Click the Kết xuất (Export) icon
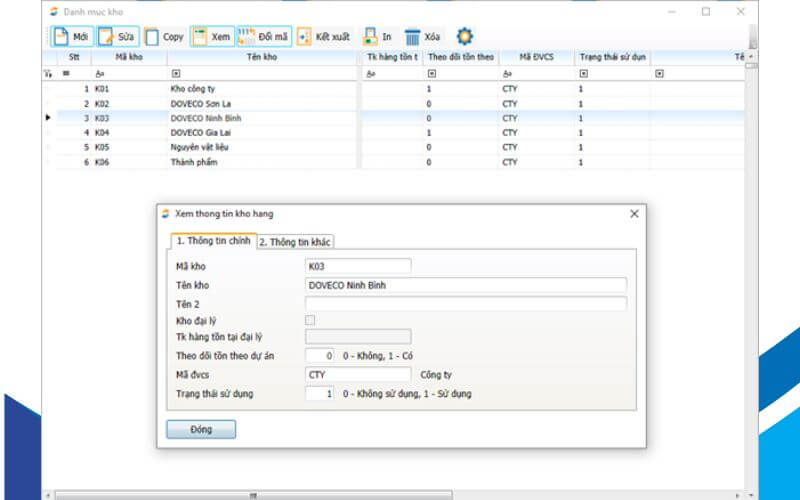 pos(305,37)
